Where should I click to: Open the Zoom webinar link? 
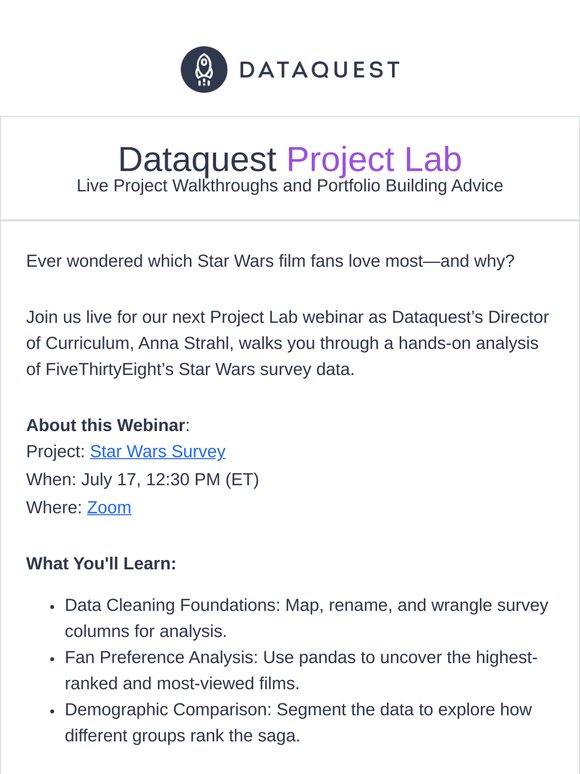click(109, 507)
